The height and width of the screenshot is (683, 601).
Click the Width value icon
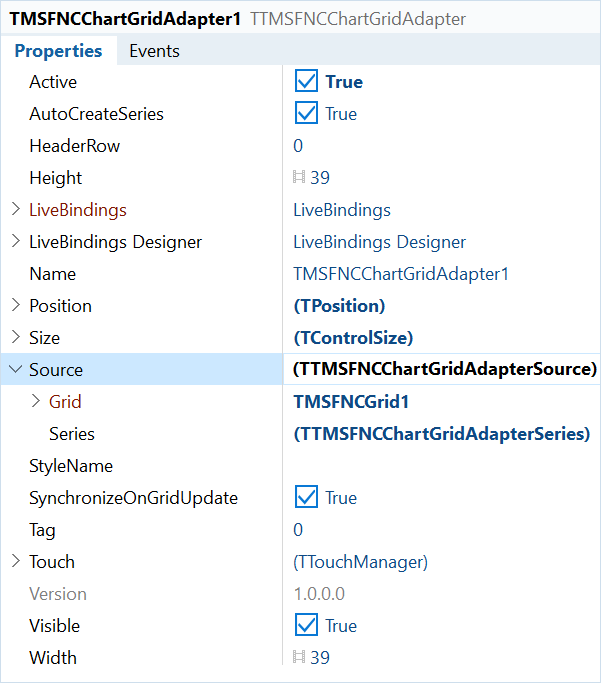pos(299,657)
